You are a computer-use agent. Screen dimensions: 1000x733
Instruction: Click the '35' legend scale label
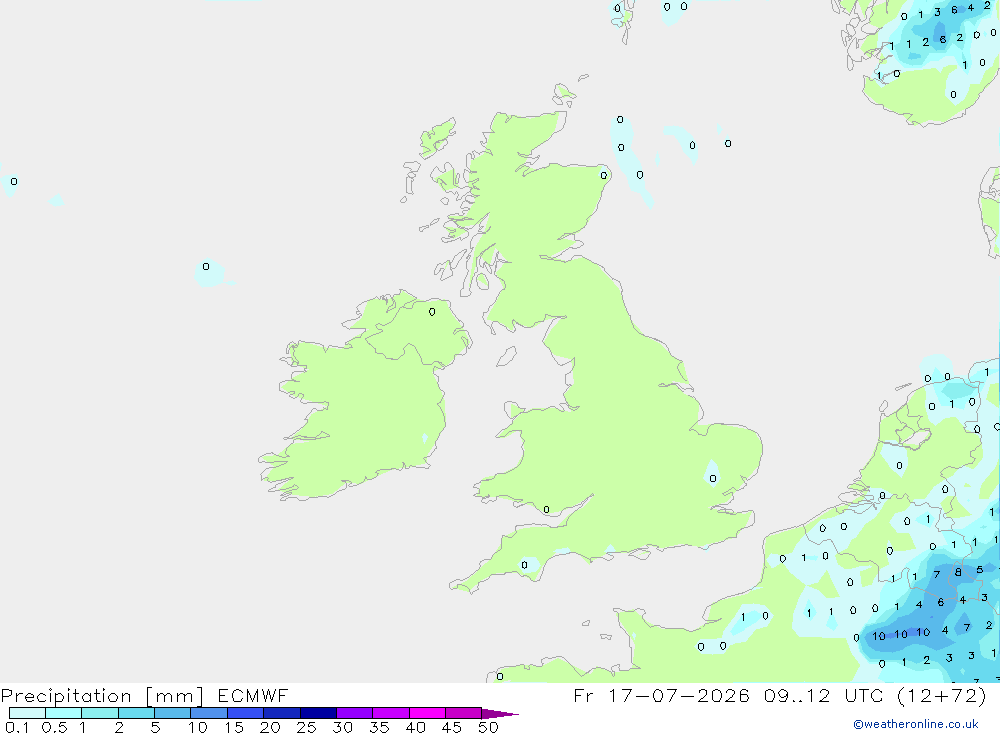379,727
